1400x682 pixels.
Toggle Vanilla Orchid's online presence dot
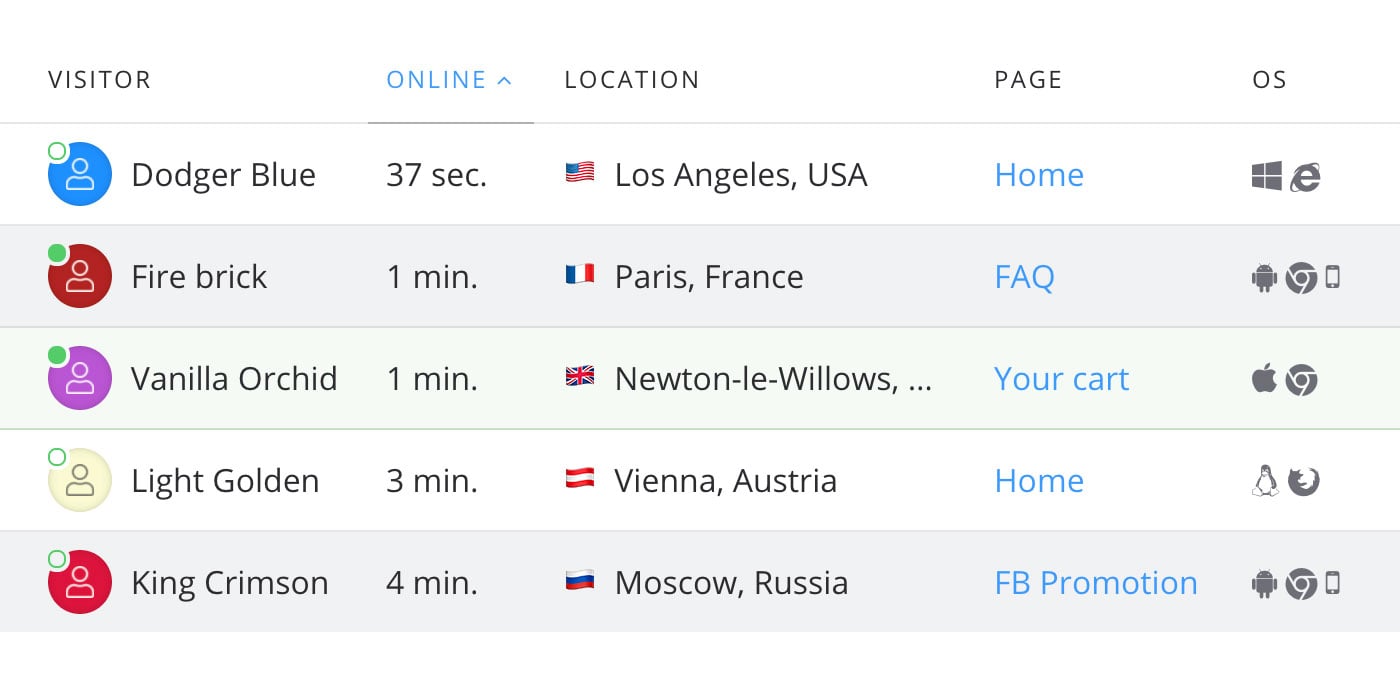click(x=57, y=353)
